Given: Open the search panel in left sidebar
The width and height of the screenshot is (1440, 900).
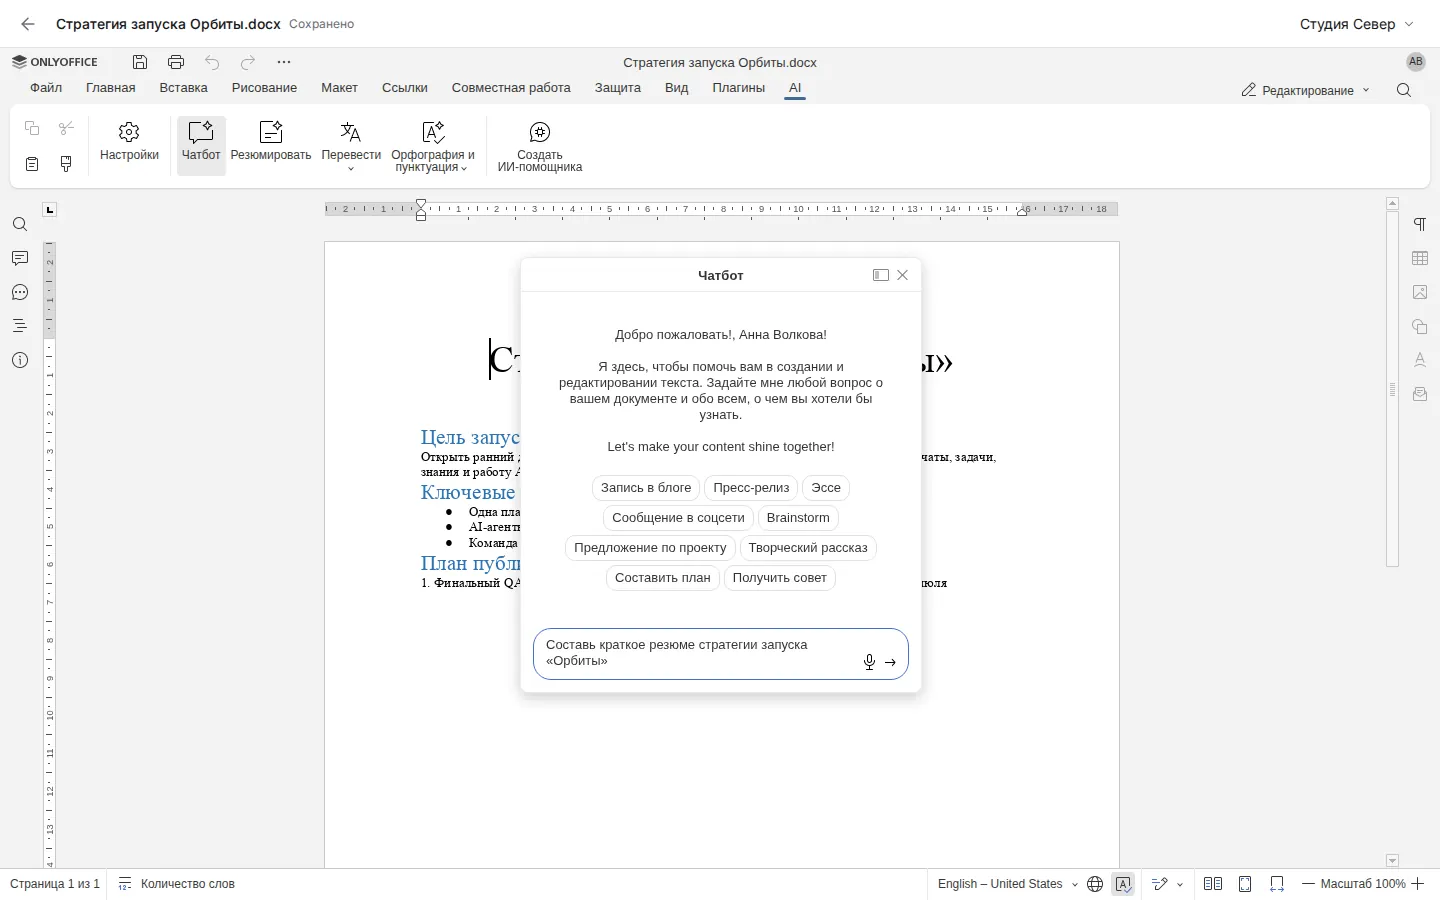Looking at the screenshot, I should point(20,225).
